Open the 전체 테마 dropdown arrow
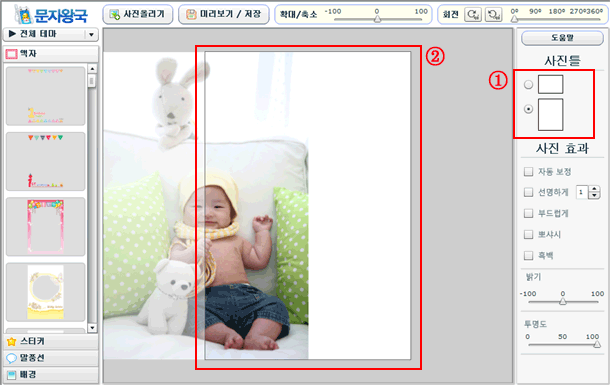The height and width of the screenshot is (385, 610). 91,35
